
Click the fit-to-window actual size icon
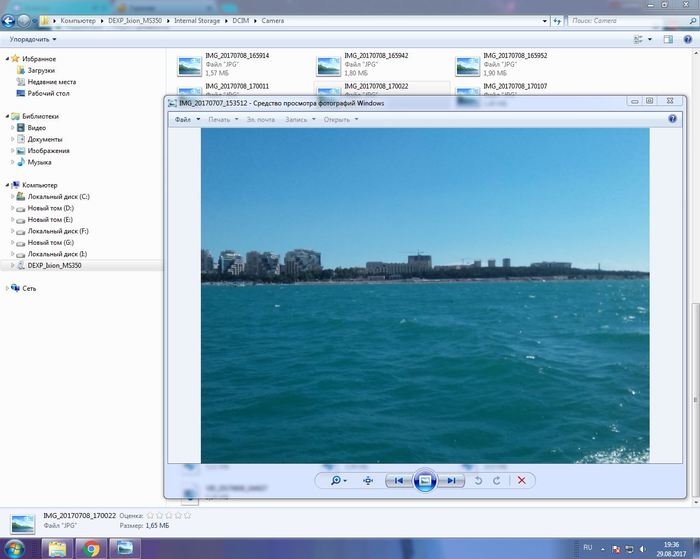[x=368, y=481]
